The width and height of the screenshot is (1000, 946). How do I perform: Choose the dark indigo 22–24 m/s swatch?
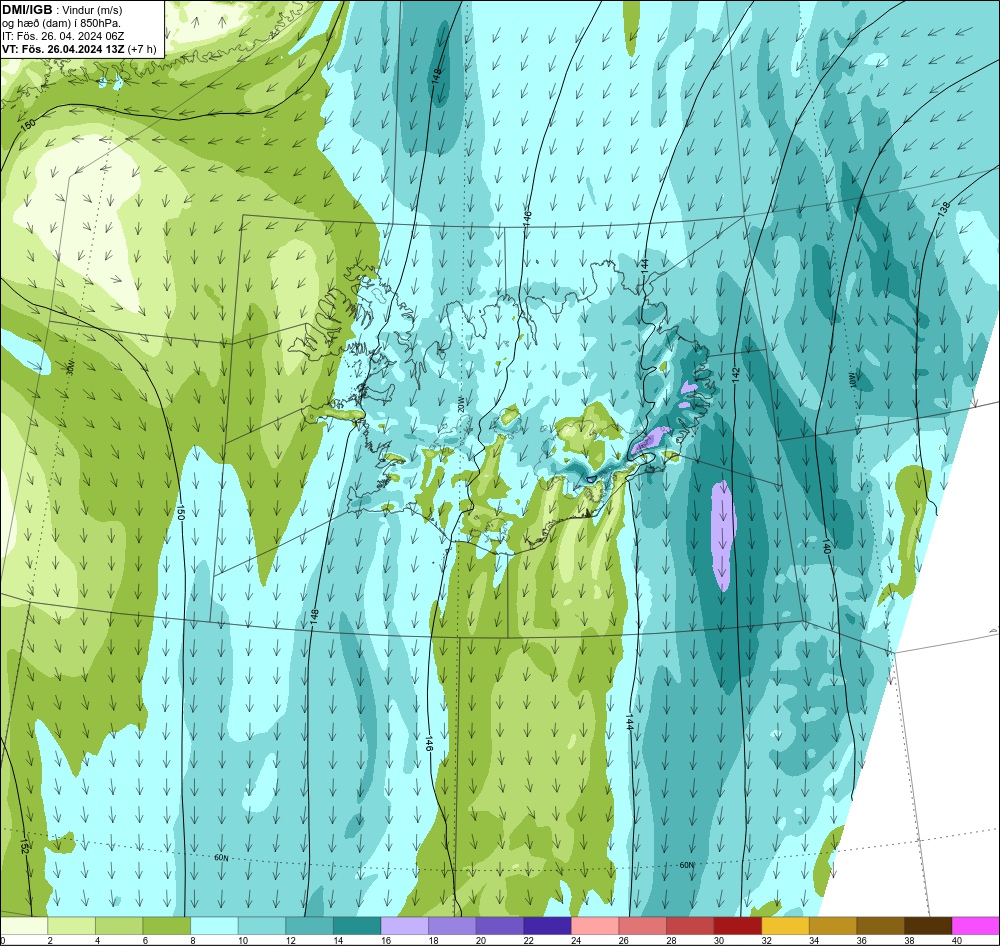tap(547, 926)
